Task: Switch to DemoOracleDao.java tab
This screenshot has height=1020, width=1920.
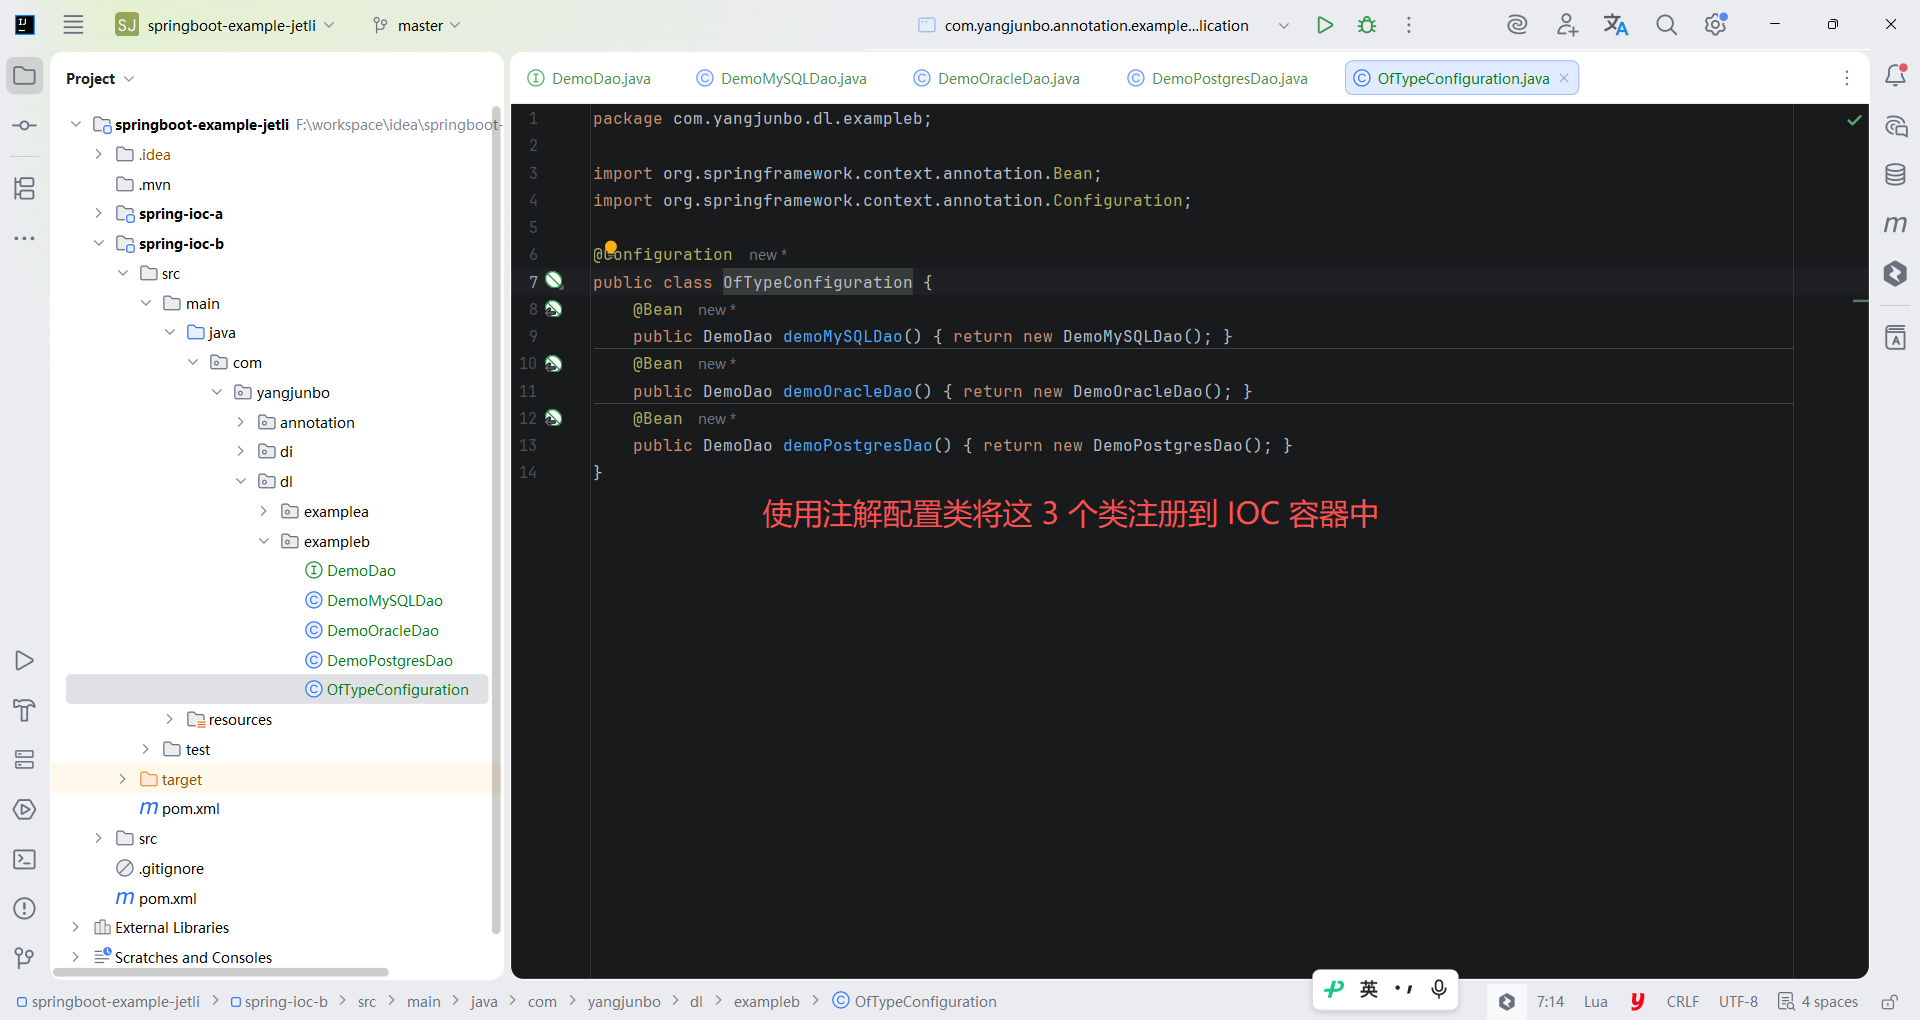Action: click(997, 78)
